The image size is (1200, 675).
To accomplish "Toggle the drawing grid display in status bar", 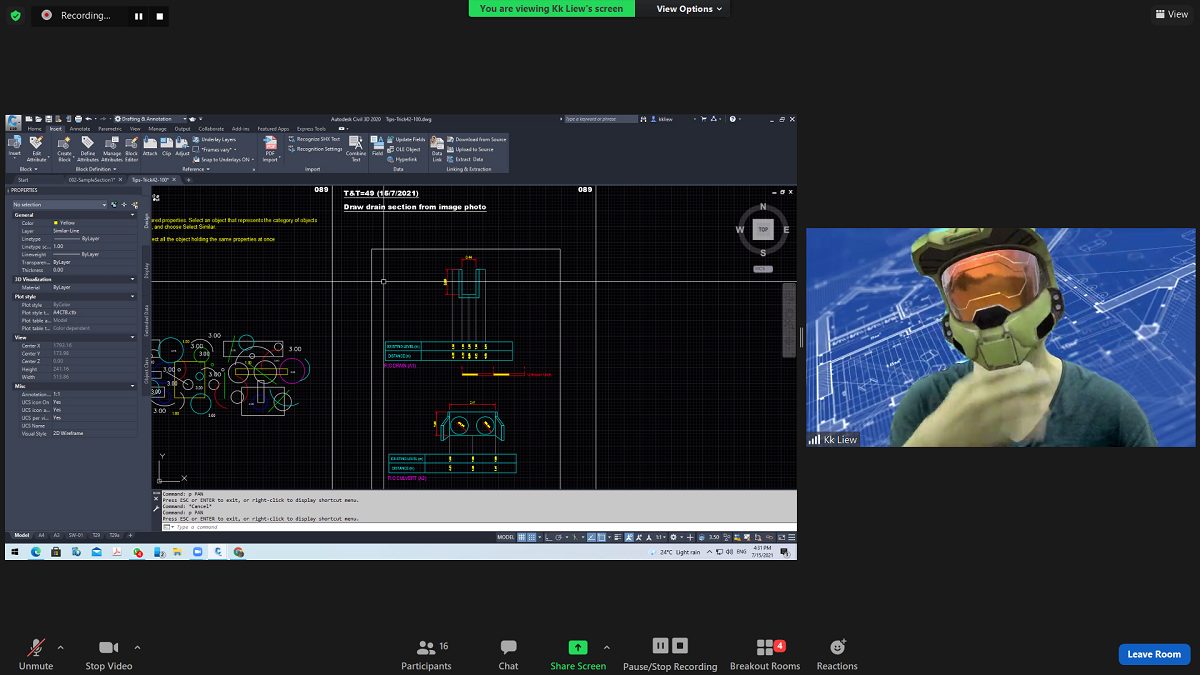I will pos(522,537).
